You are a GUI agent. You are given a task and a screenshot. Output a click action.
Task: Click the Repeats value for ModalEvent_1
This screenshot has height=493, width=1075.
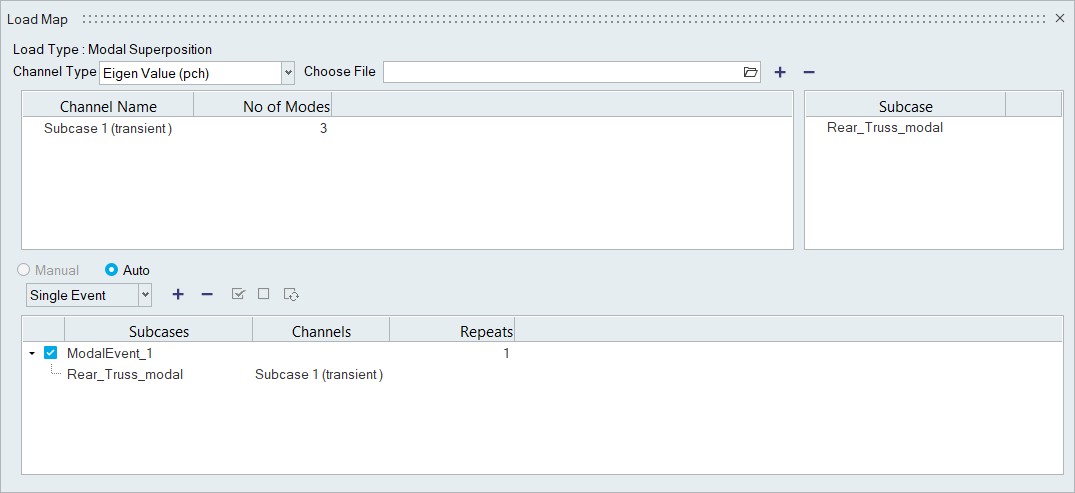(x=505, y=353)
